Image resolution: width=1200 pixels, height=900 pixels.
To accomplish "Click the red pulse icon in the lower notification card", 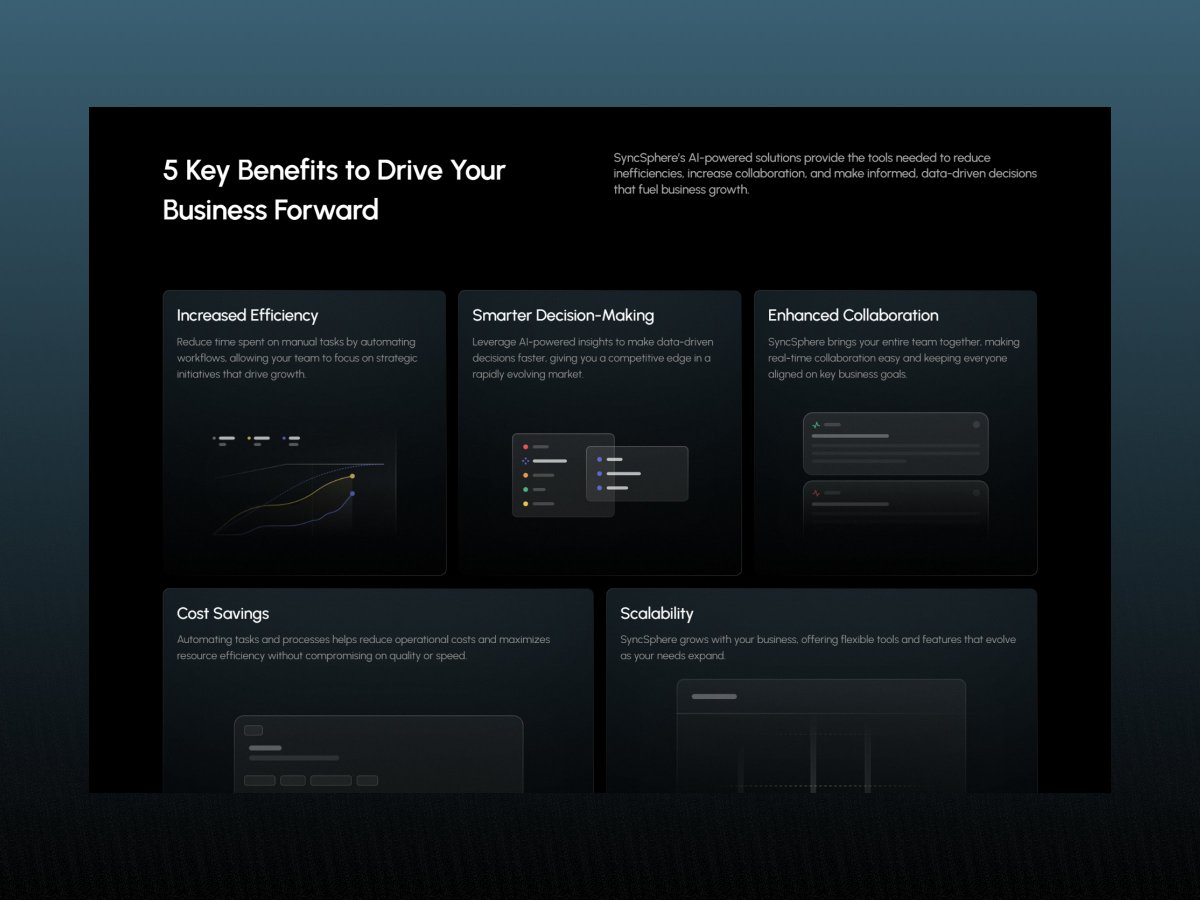I will 816,493.
